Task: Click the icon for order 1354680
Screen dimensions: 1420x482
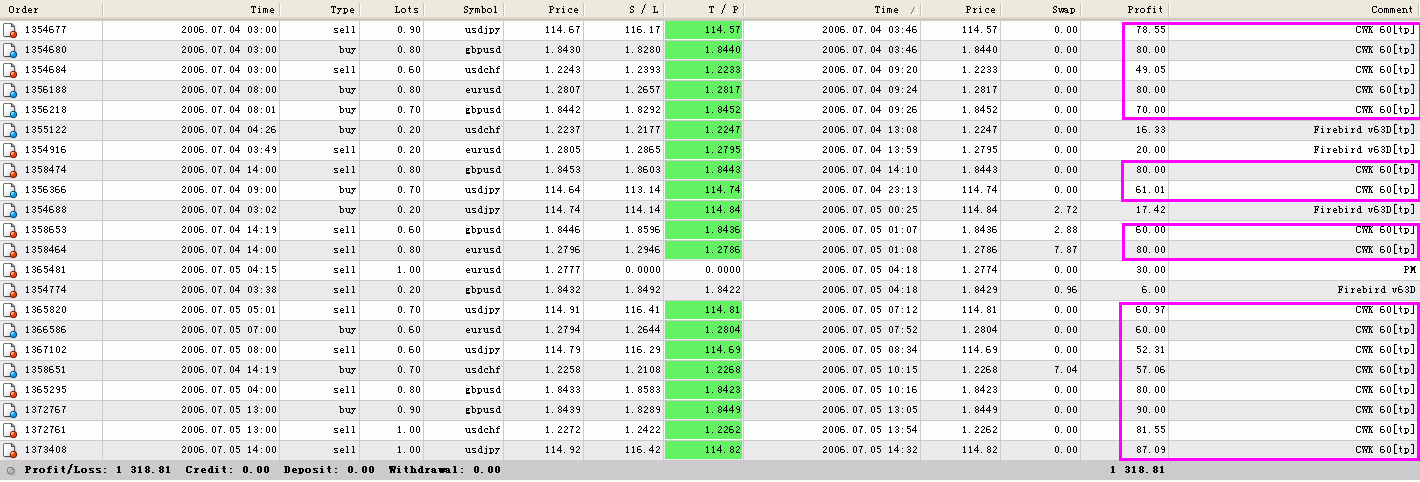Action: (10, 50)
